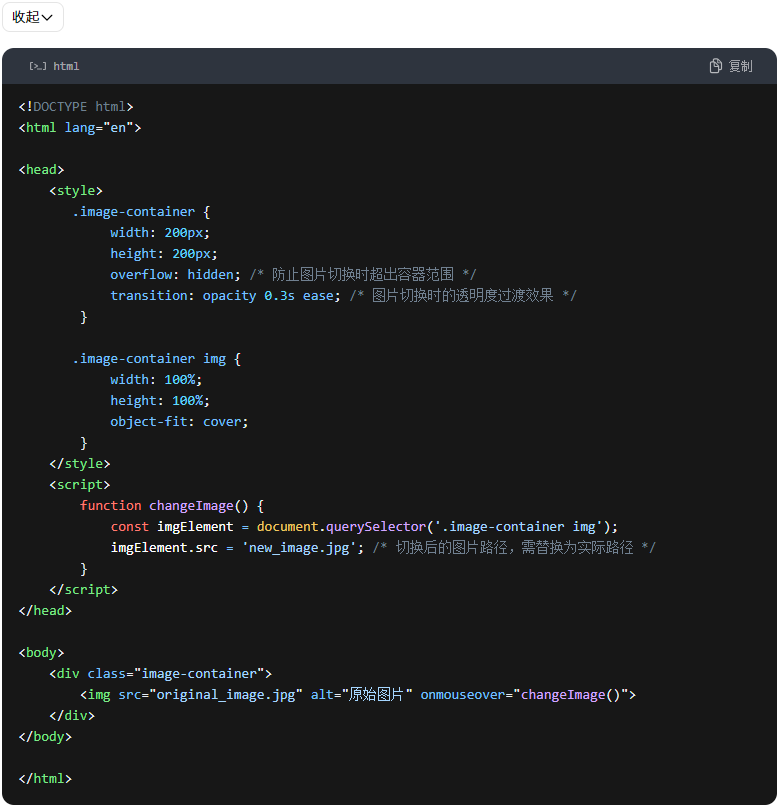
Task: Click the terminal icon beside html label
Action: [37, 66]
